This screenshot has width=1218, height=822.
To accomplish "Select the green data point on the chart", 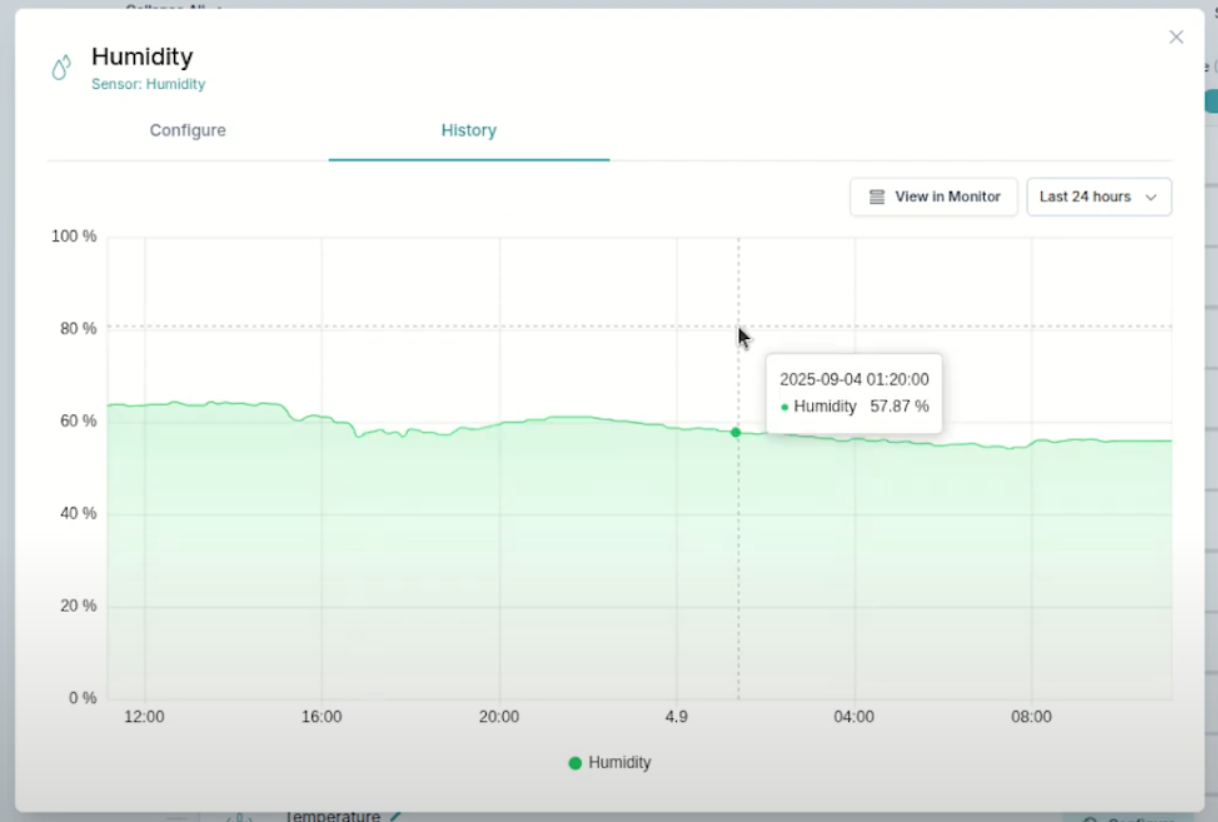I will [736, 432].
